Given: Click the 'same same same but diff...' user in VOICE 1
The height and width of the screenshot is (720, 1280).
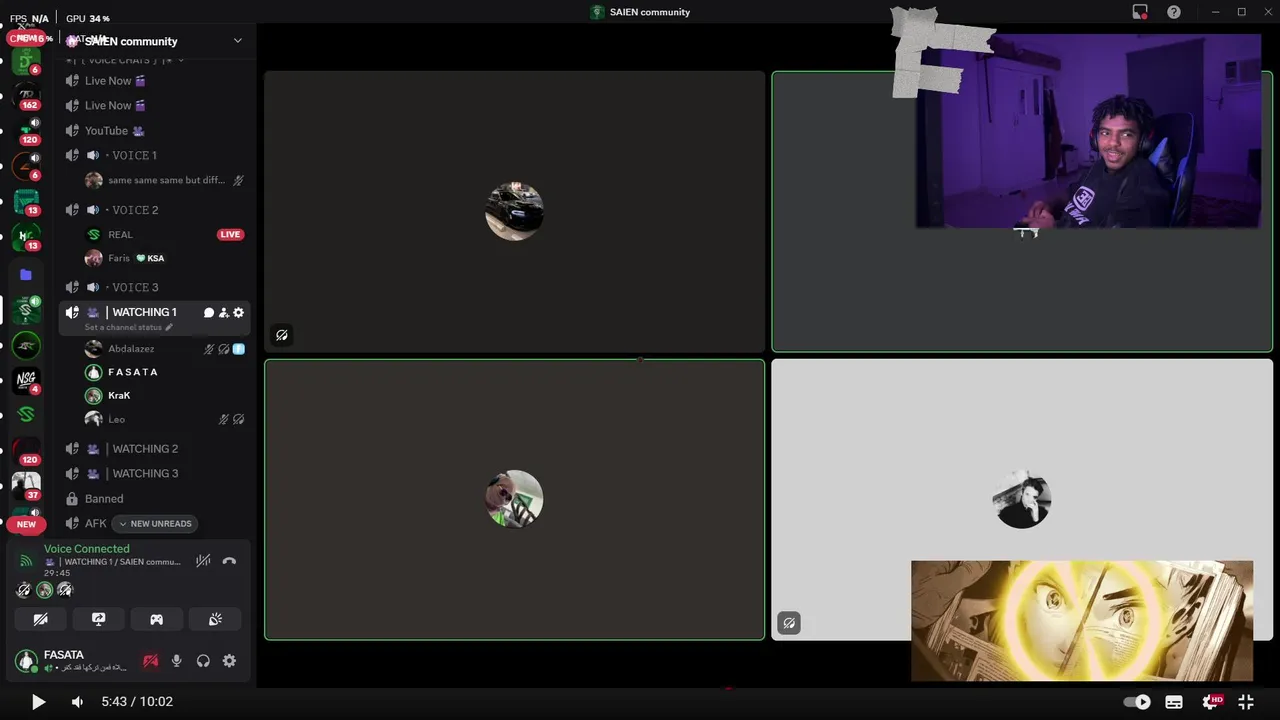Looking at the screenshot, I should tap(165, 181).
